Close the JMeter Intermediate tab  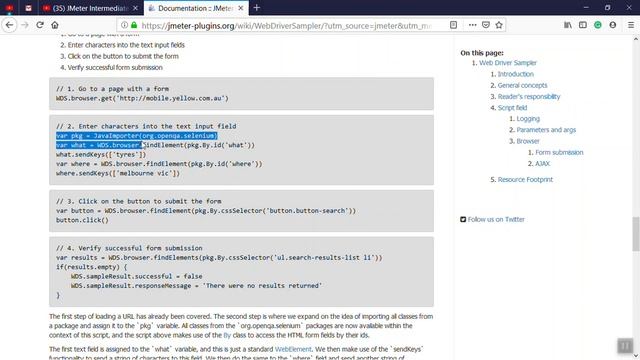[136, 8]
